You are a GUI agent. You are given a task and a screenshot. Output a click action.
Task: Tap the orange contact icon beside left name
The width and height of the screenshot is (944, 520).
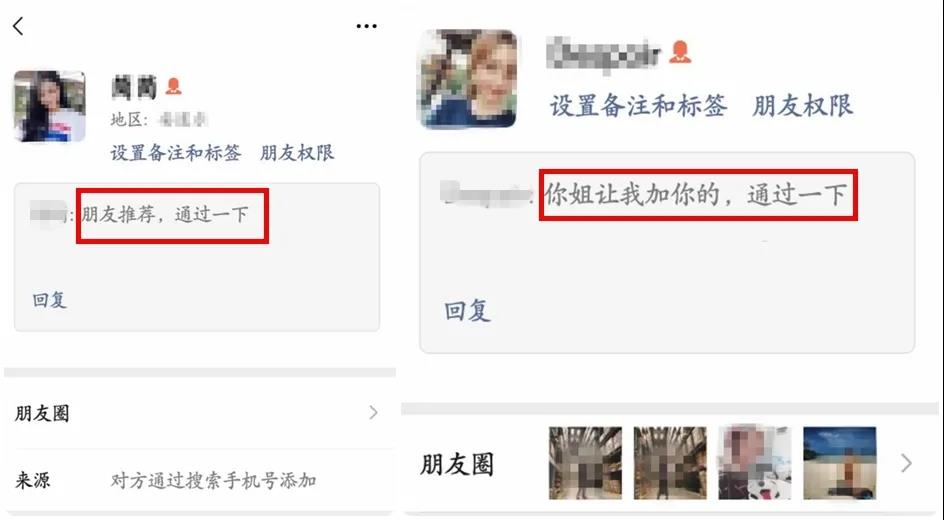click(173, 86)
